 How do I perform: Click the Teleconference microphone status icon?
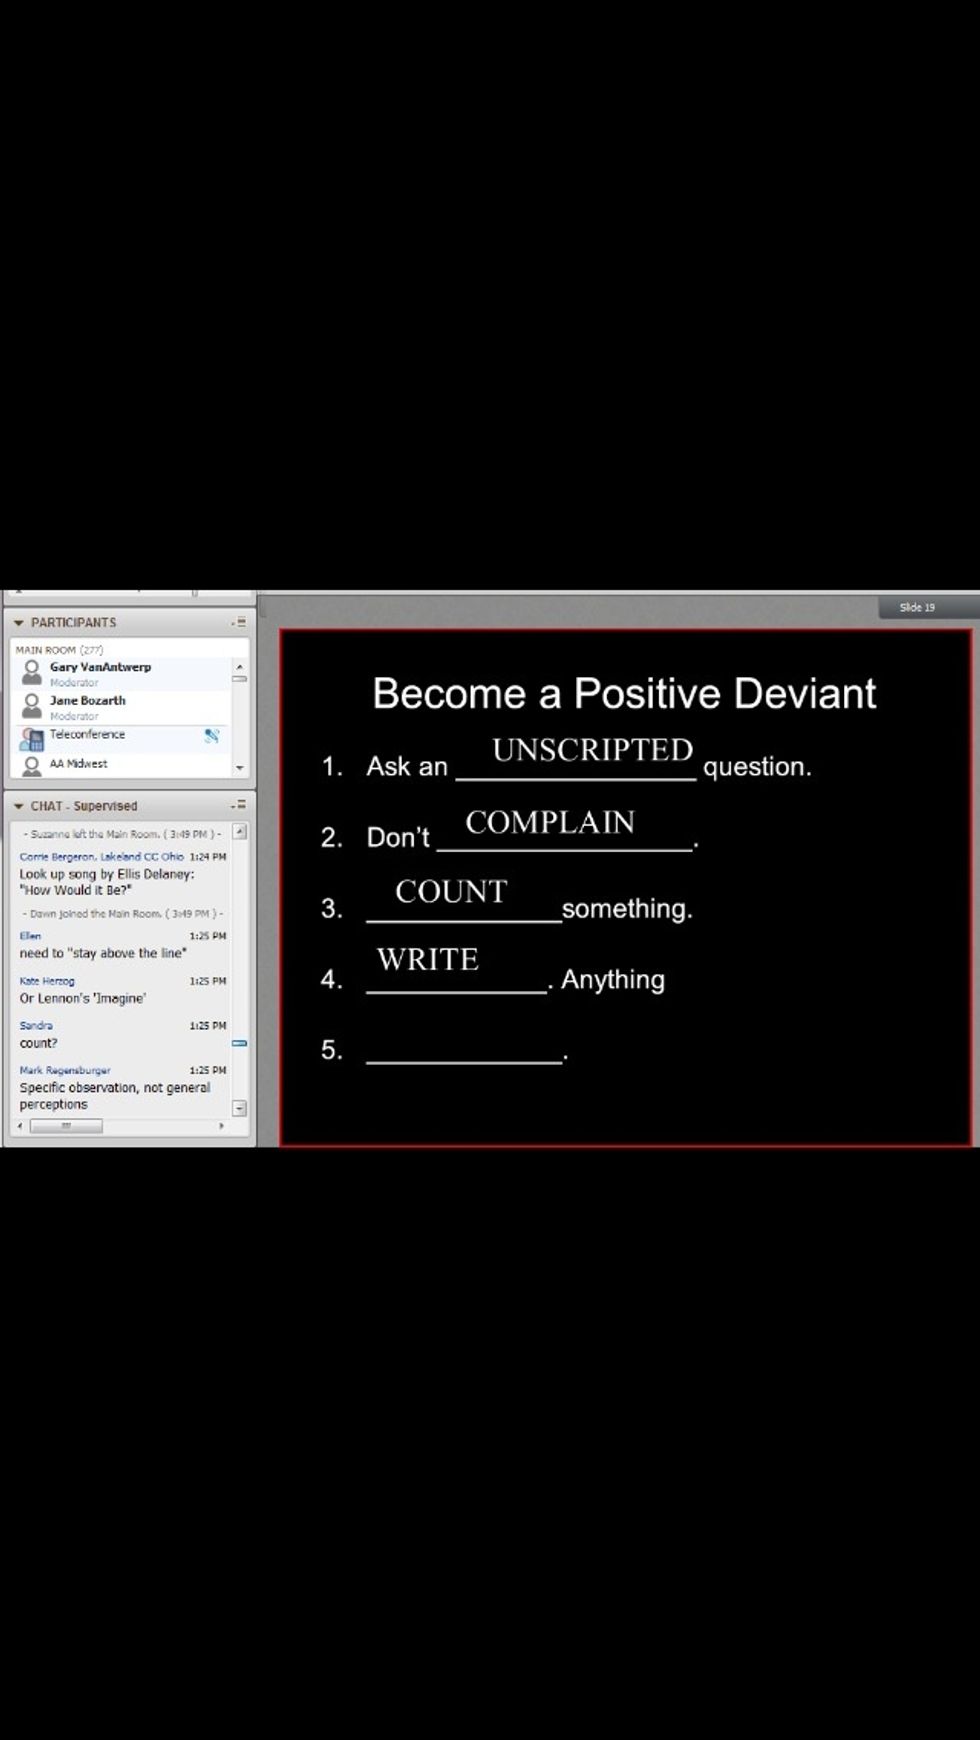coord(212,735)
